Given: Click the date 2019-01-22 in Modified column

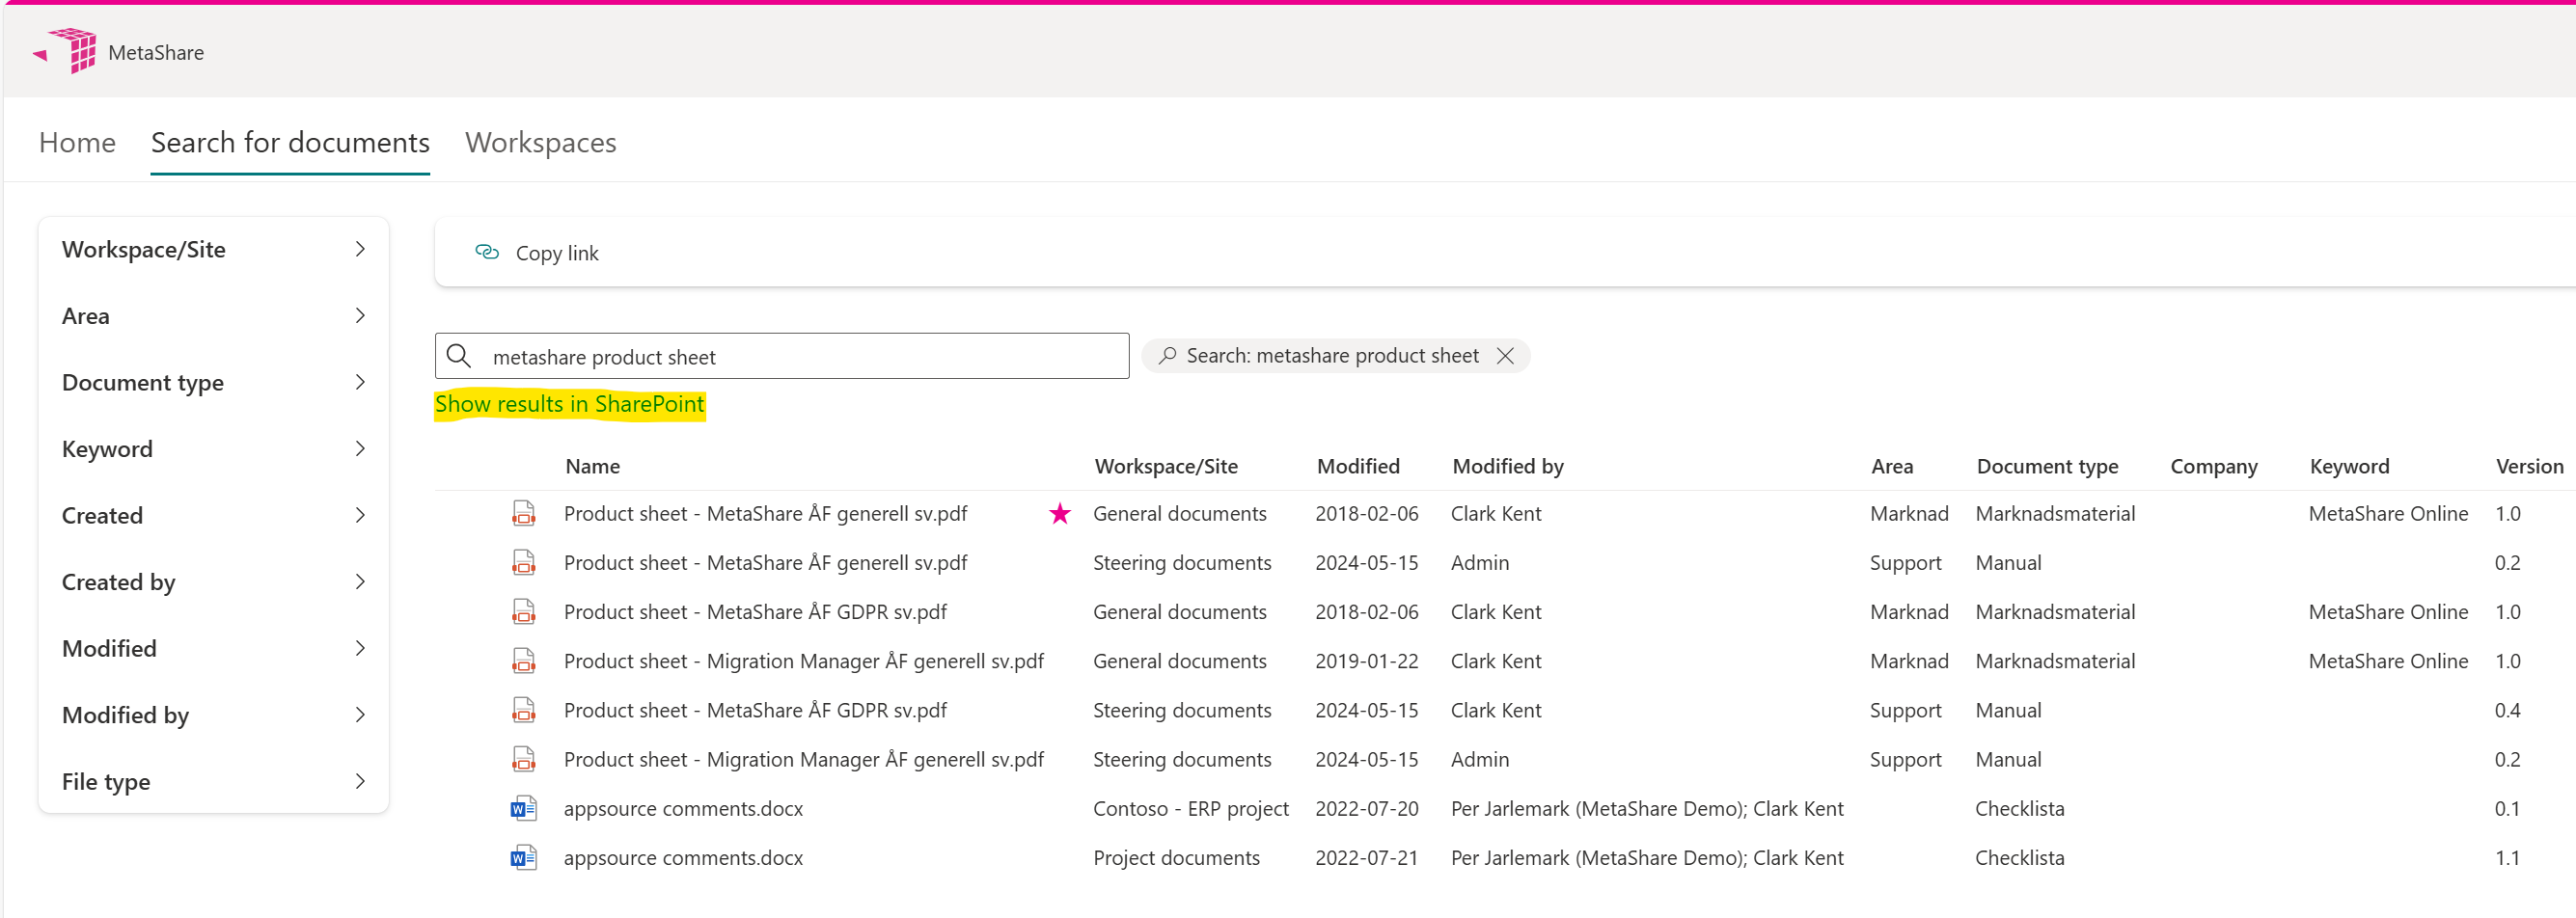Looking at the screenshot, I should pos(1366,661).
